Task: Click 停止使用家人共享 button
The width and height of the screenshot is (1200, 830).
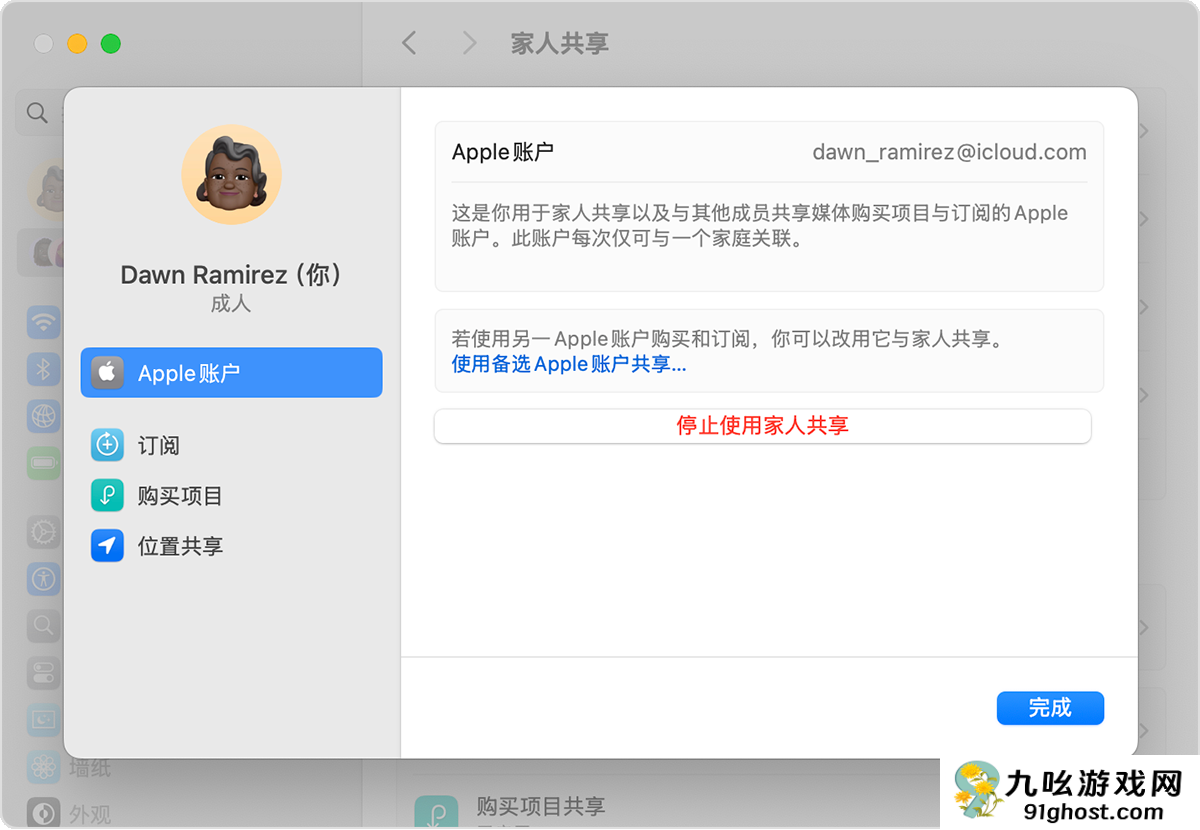Action: click(x=762, y=426)
